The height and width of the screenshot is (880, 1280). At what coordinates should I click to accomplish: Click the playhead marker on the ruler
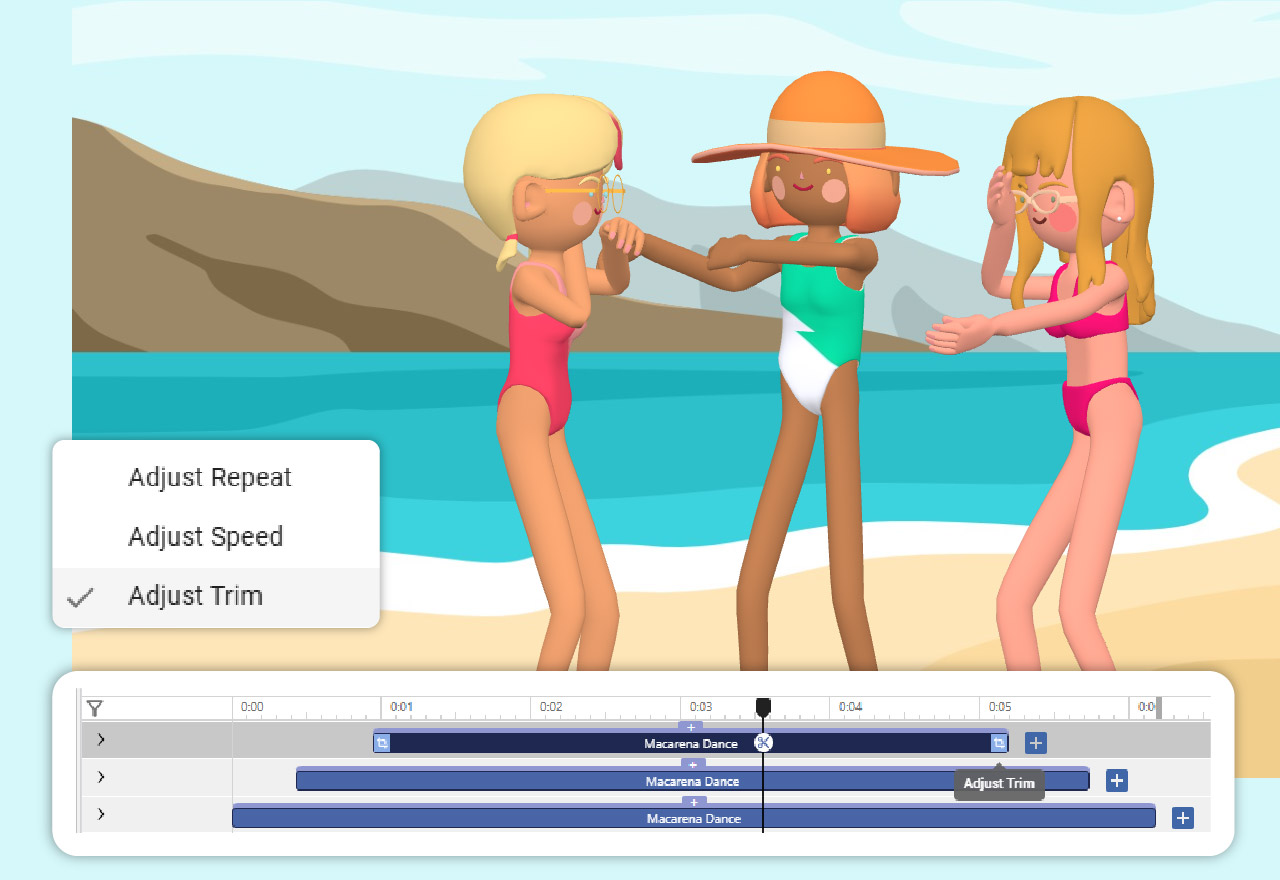click(763, 707)
